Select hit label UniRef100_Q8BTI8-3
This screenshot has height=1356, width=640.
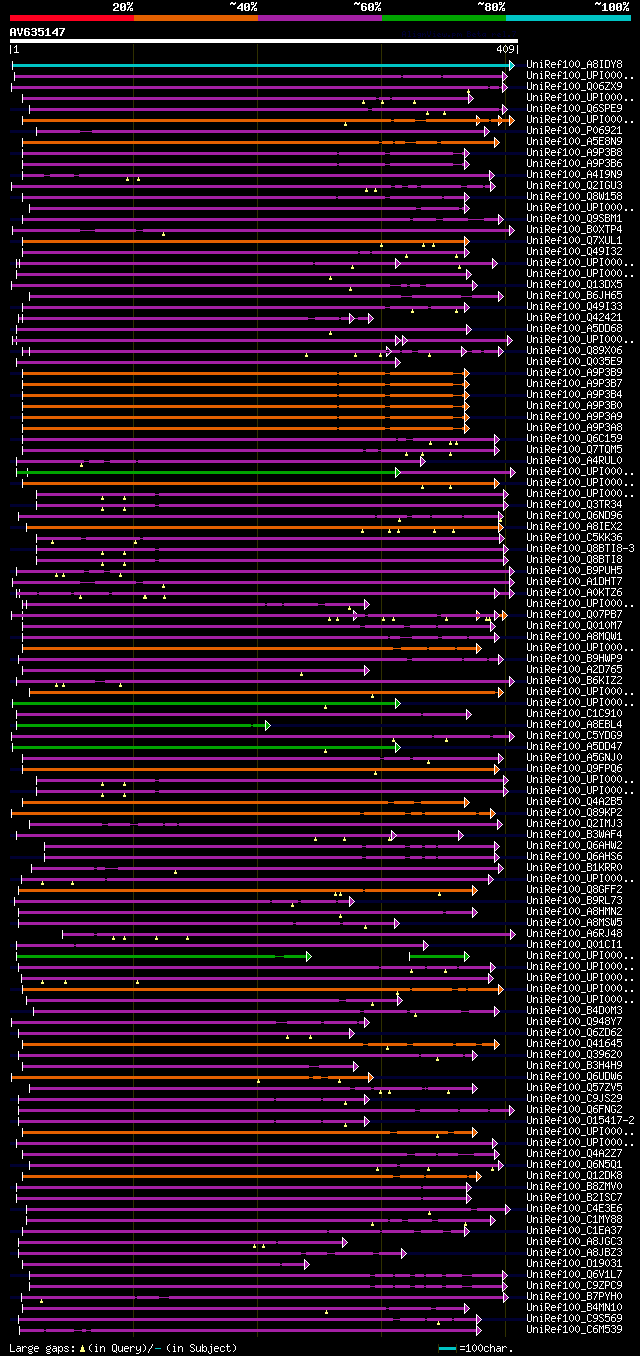tap(582, 549)
